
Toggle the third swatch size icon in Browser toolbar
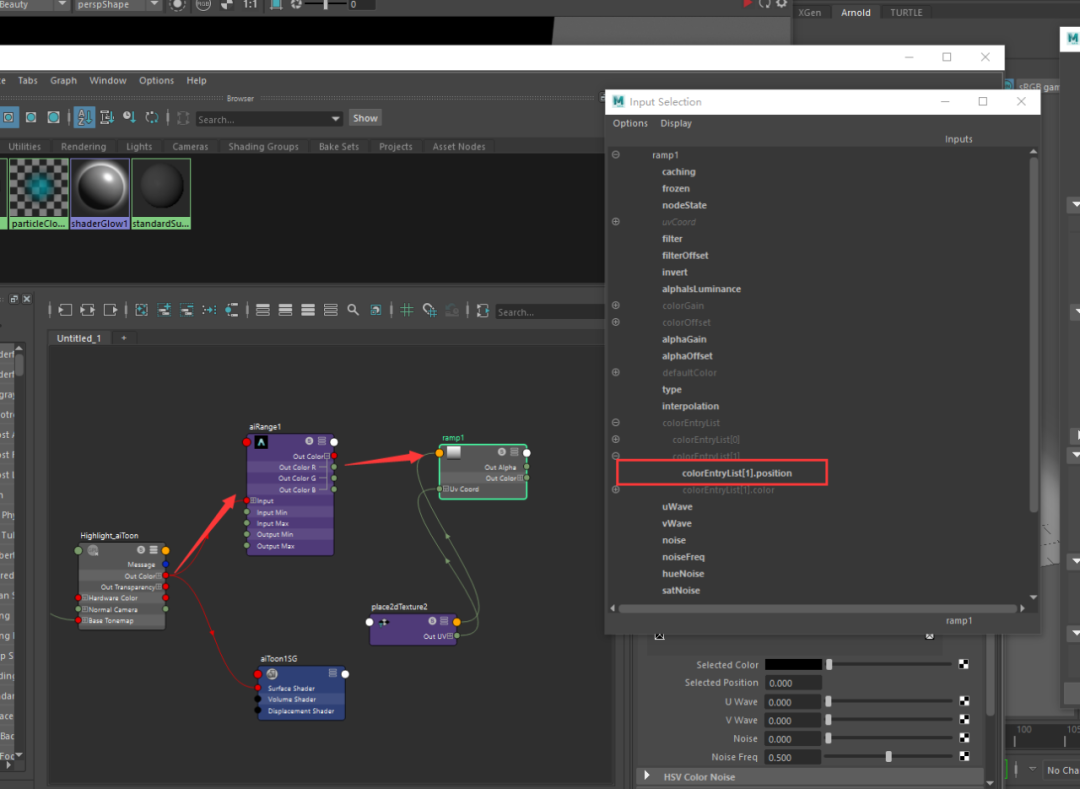(53, 118)
